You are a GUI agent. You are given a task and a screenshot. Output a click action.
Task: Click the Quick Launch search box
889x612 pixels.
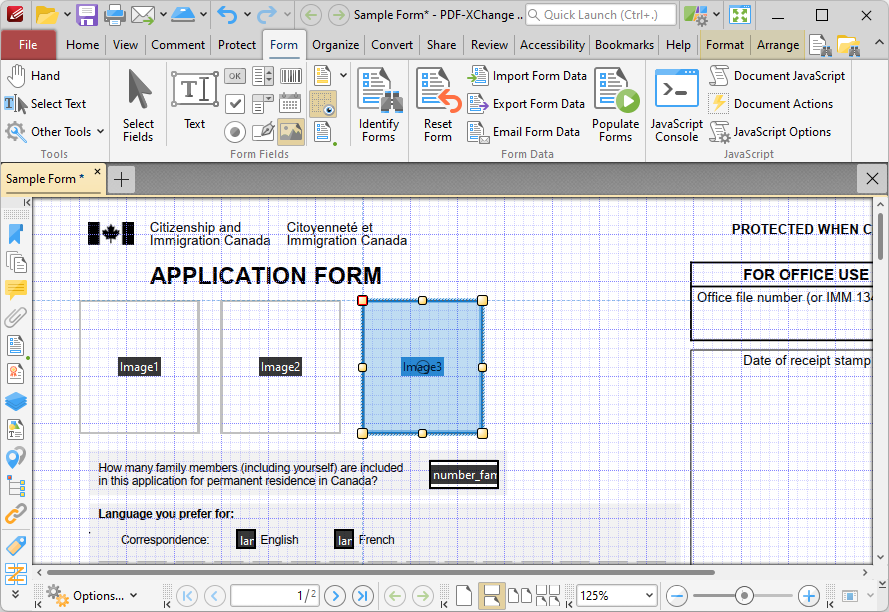click(x=601, y=15)
